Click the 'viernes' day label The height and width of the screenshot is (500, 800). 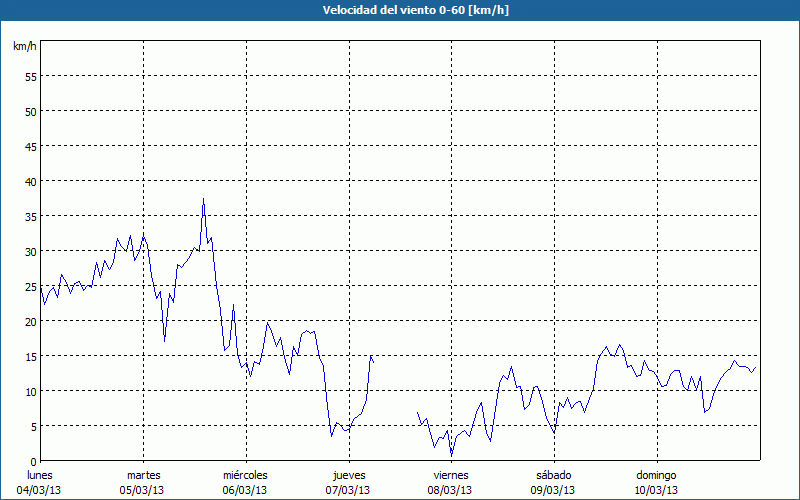tap(451, 475)
